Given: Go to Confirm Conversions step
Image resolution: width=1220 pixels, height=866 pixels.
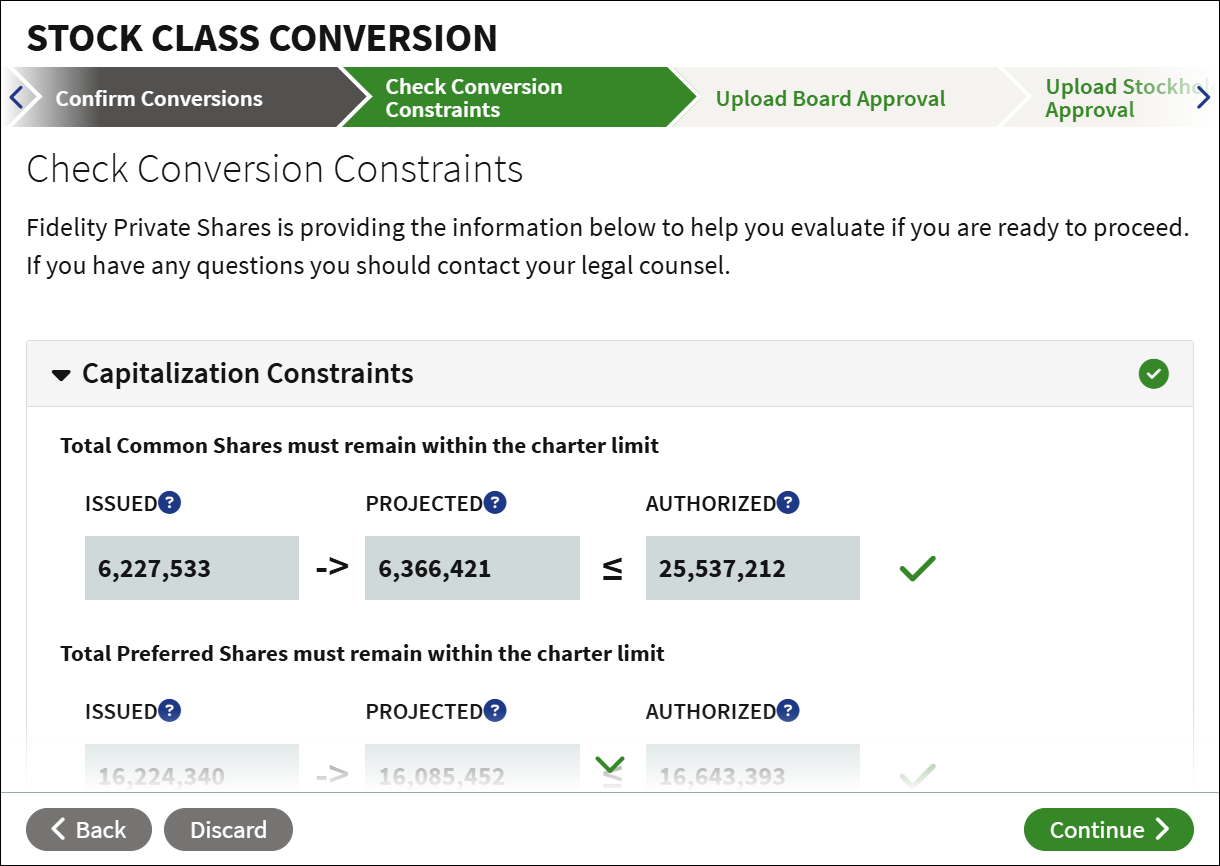Looking at the screenshot, I should pos(159,98).
